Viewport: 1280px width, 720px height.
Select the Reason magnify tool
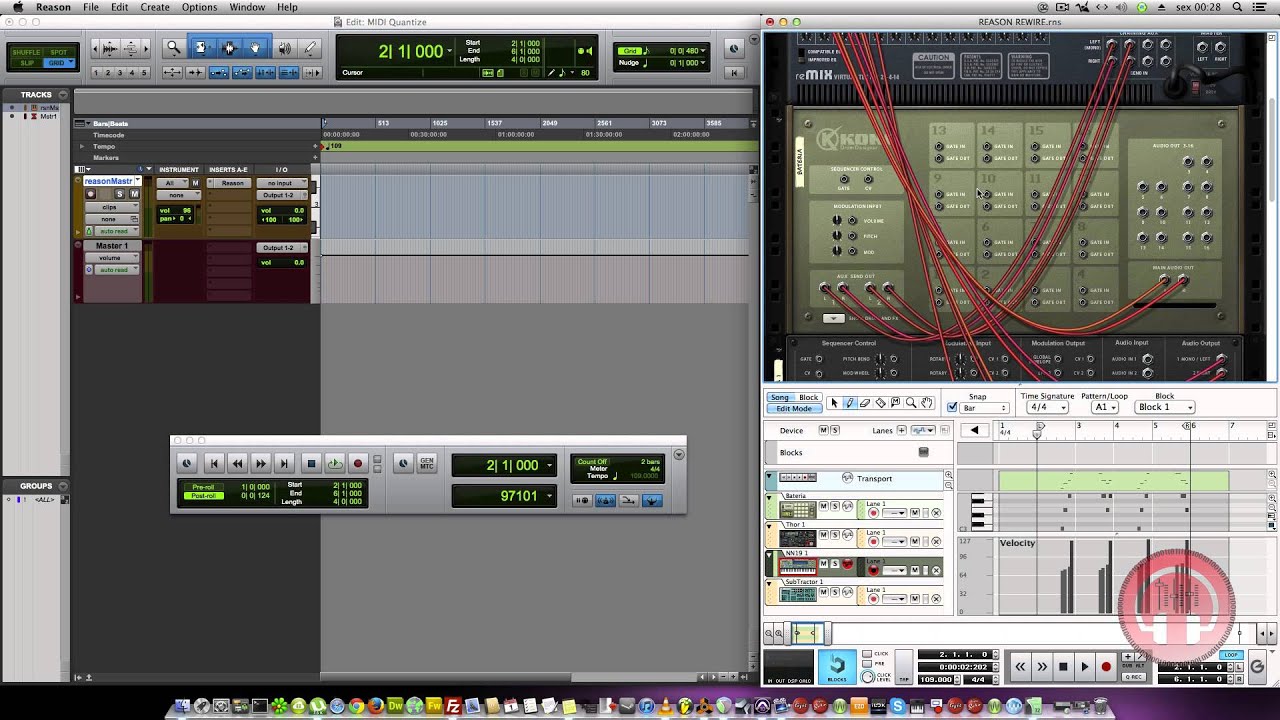(910, 403)
